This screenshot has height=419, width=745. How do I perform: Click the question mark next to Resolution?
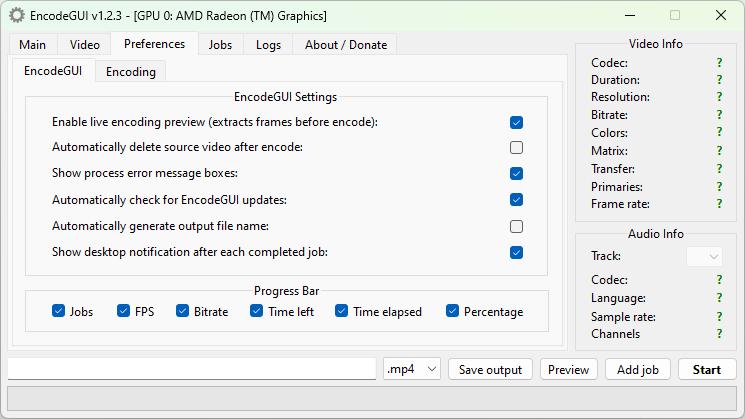[719, 97]
